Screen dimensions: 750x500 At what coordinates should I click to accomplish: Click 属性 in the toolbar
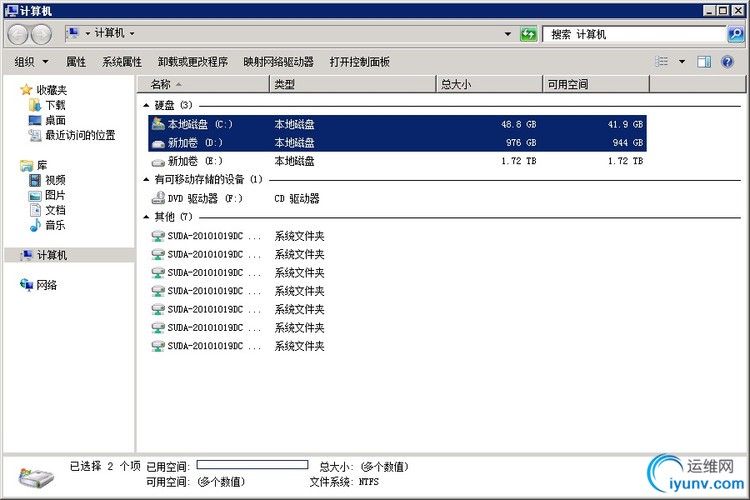[76, 62]
